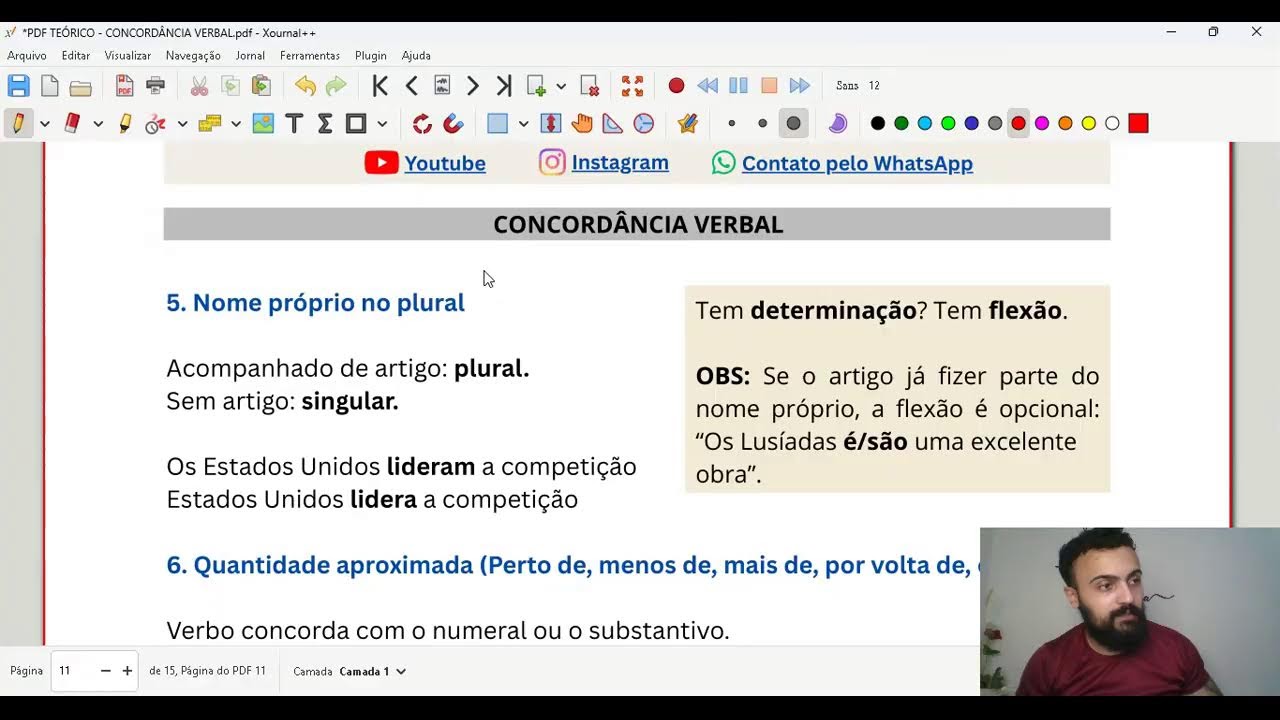Create a new blank journal
This screenshot has height=720, width=1280.
[49, 86]
